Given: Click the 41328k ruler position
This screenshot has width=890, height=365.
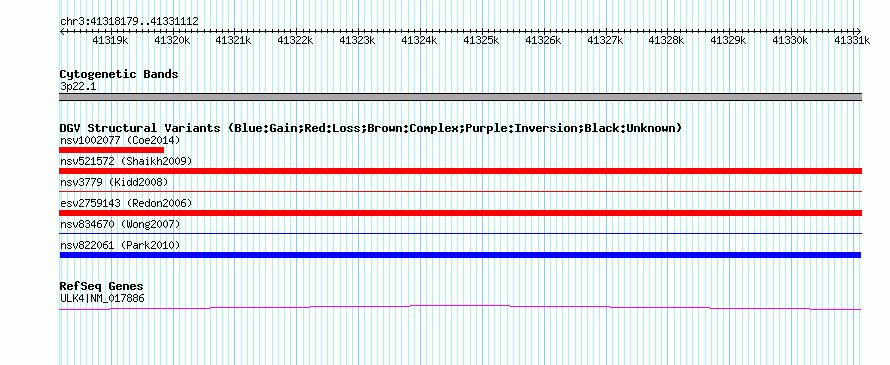Looking at the screenshot, I should pos(667,41).
